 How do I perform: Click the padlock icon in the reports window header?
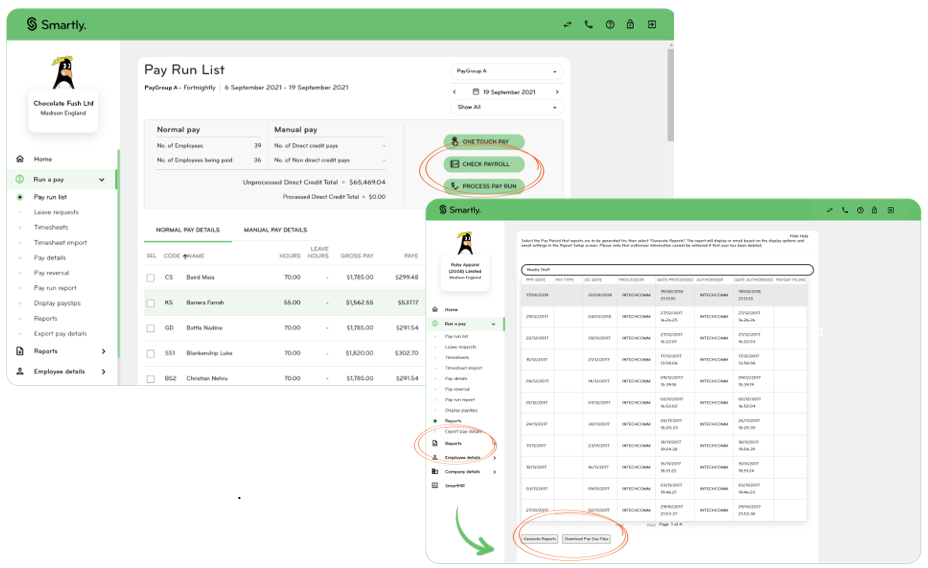(x=874, y=210)
